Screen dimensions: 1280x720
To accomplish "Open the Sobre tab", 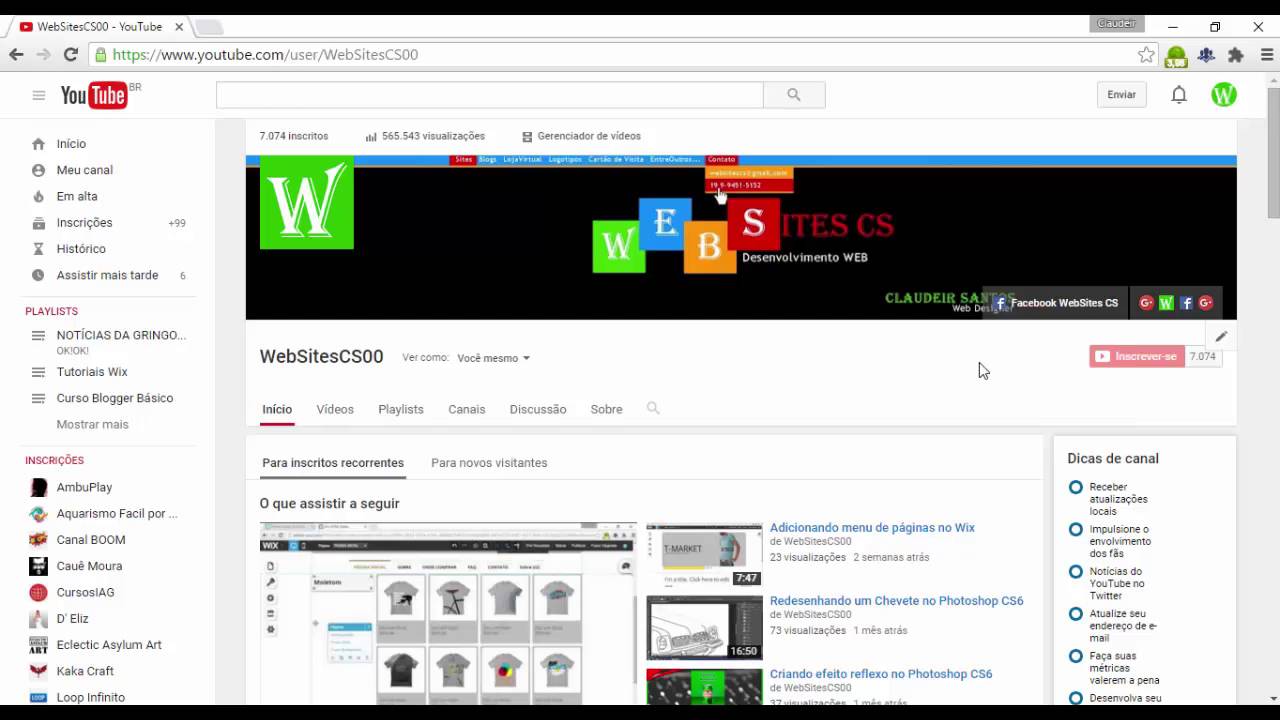I will coord(606,409).
